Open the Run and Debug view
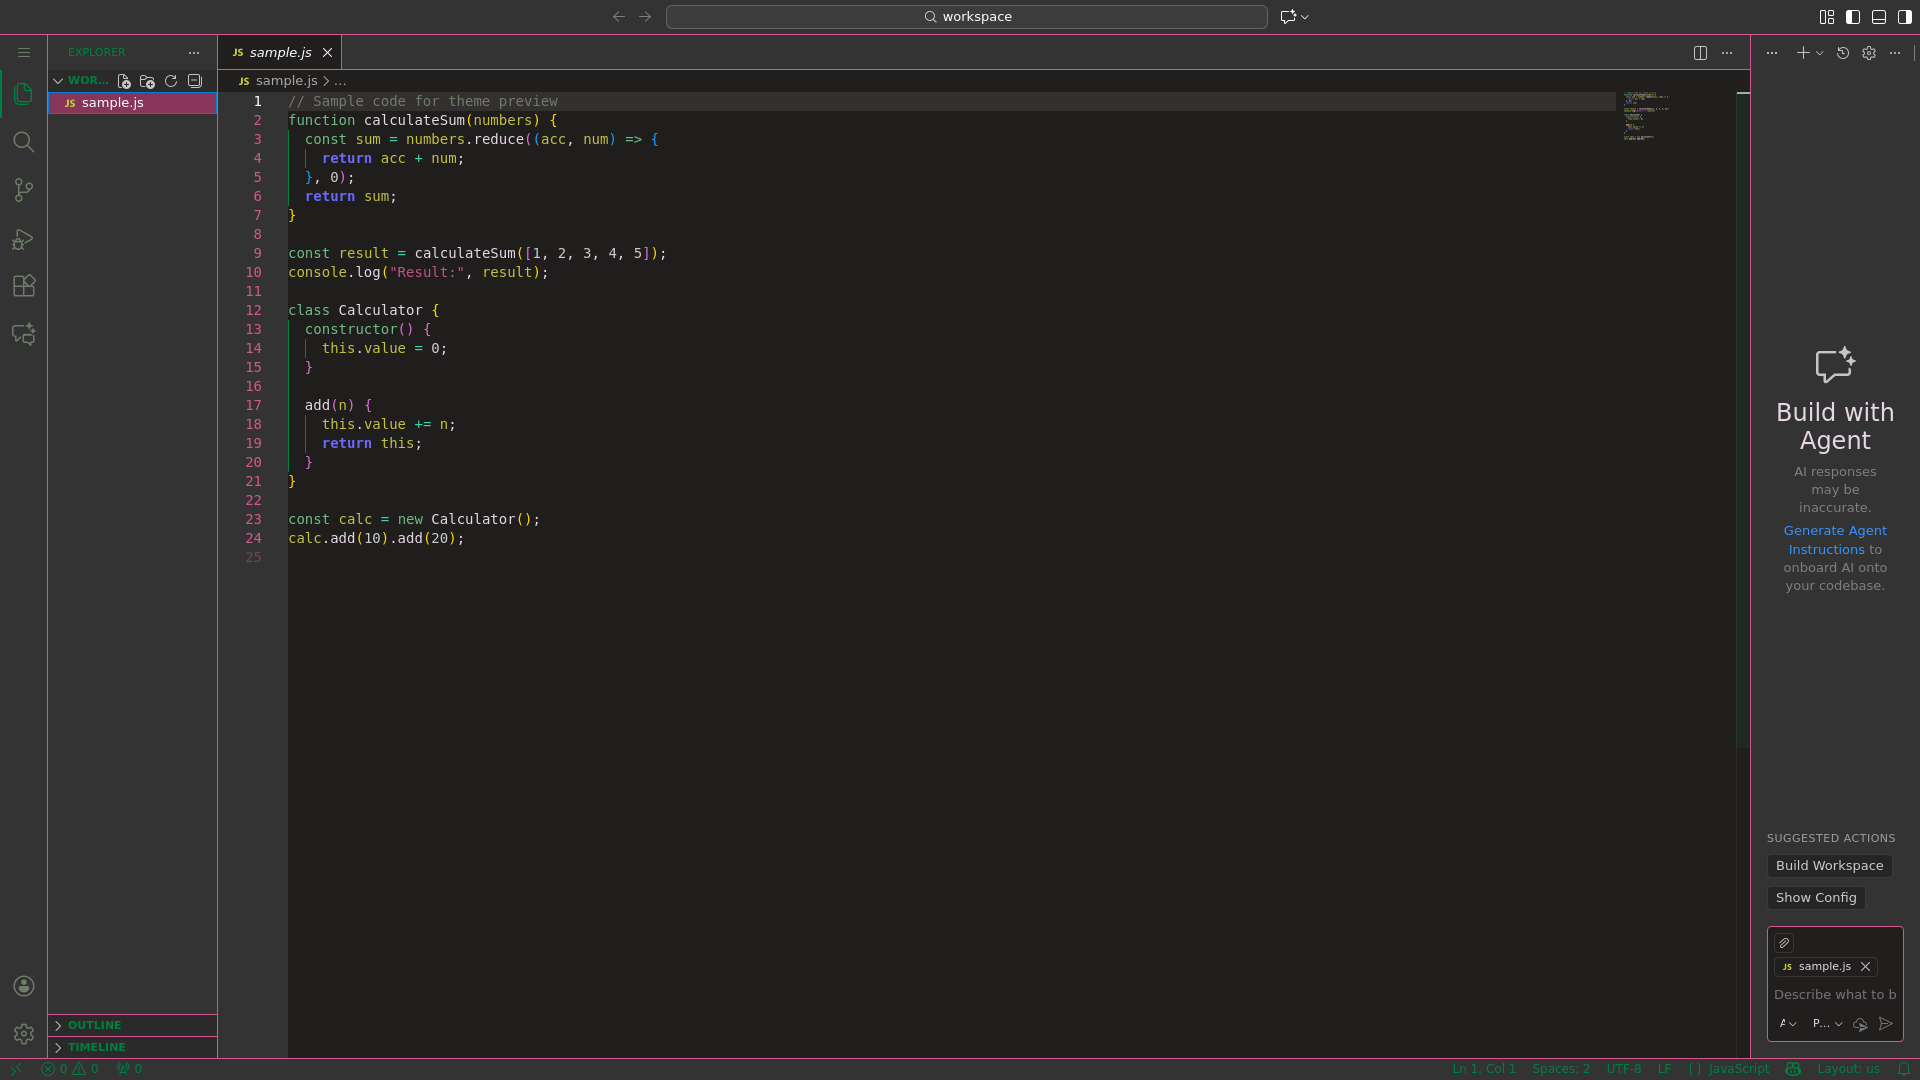The height and width of the screenshot is (1080, 1920). (x=23, y=238)
